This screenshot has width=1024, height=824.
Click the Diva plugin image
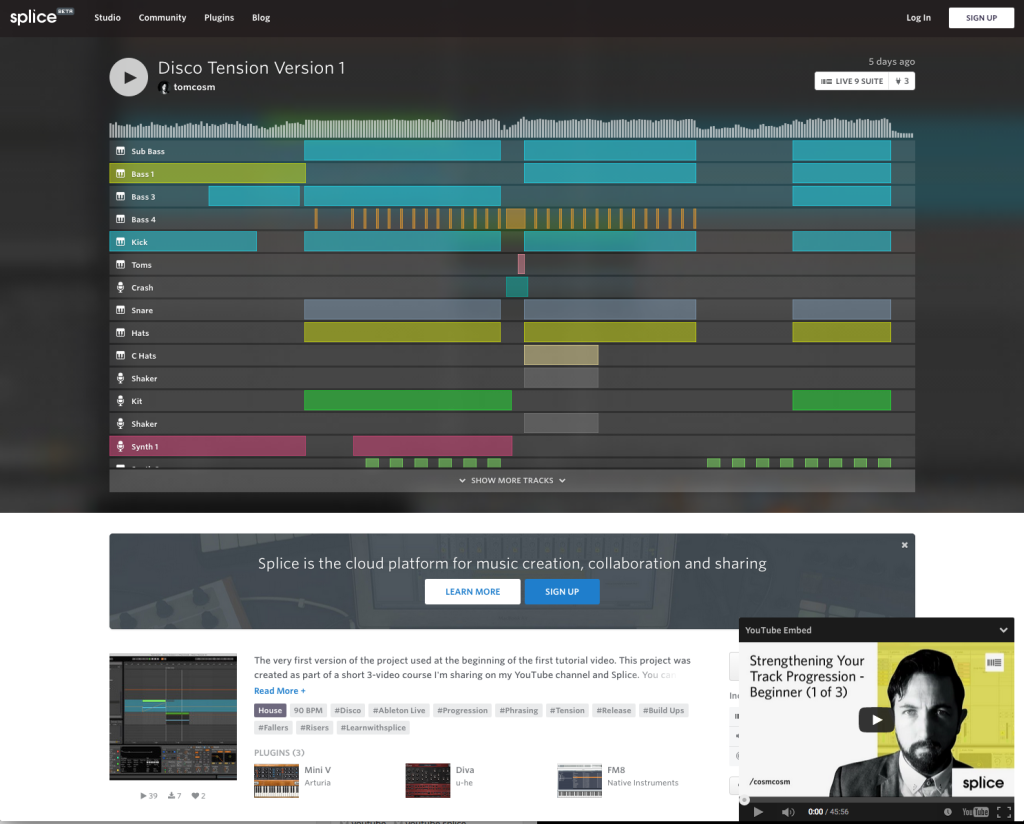click(x=428, y=781)
